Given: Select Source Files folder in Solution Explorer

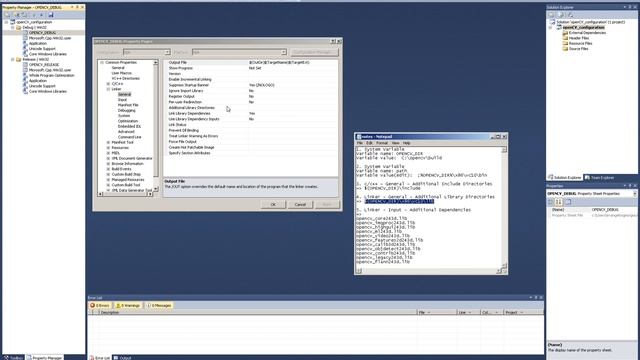Looking at the screenshot, I should pyautogui.click(x=578, y=49).
